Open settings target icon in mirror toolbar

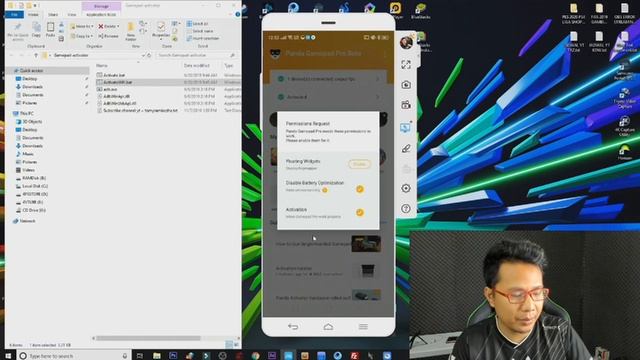[x=406, y=188]
